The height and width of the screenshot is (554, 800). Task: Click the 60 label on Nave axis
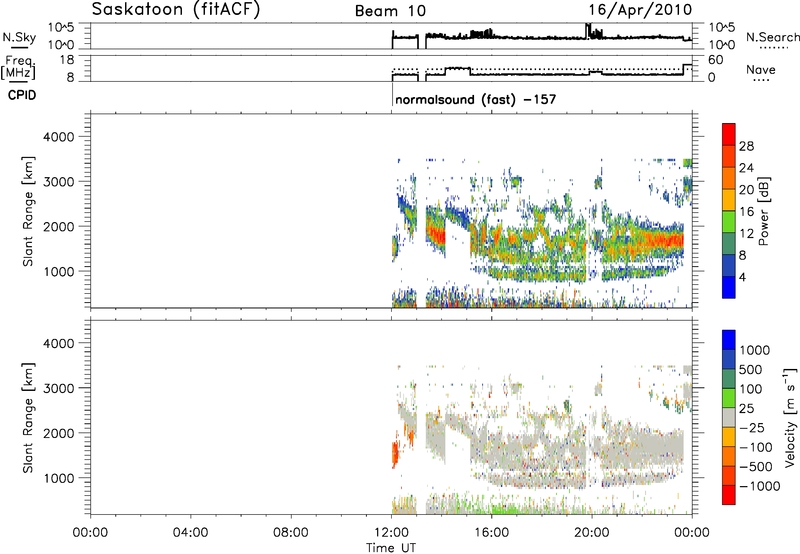pos(716,60)
